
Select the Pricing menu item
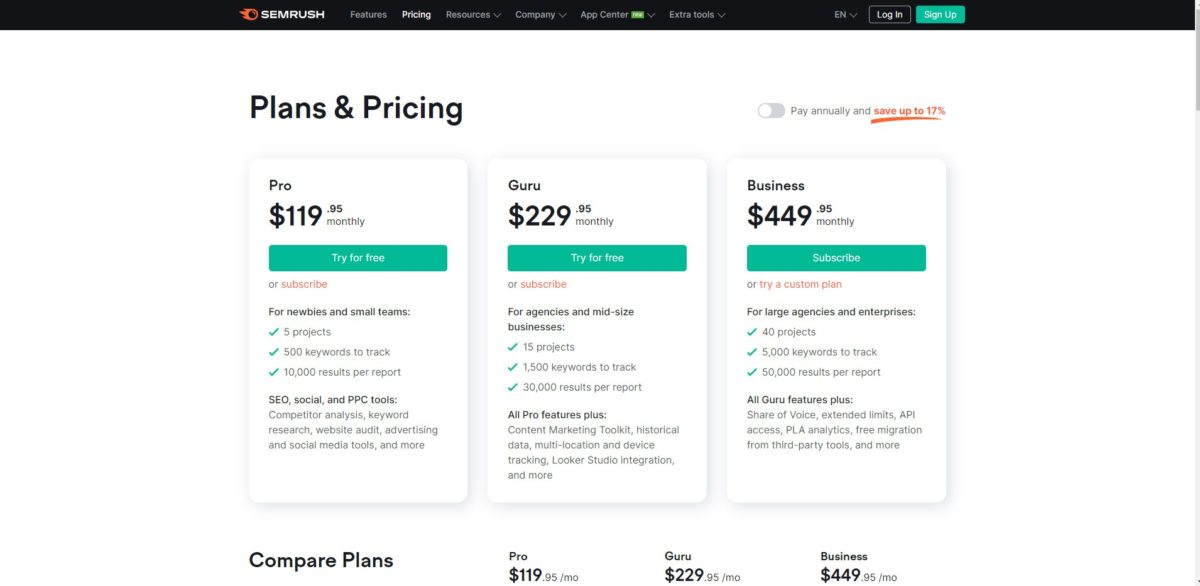pos(416,14)
